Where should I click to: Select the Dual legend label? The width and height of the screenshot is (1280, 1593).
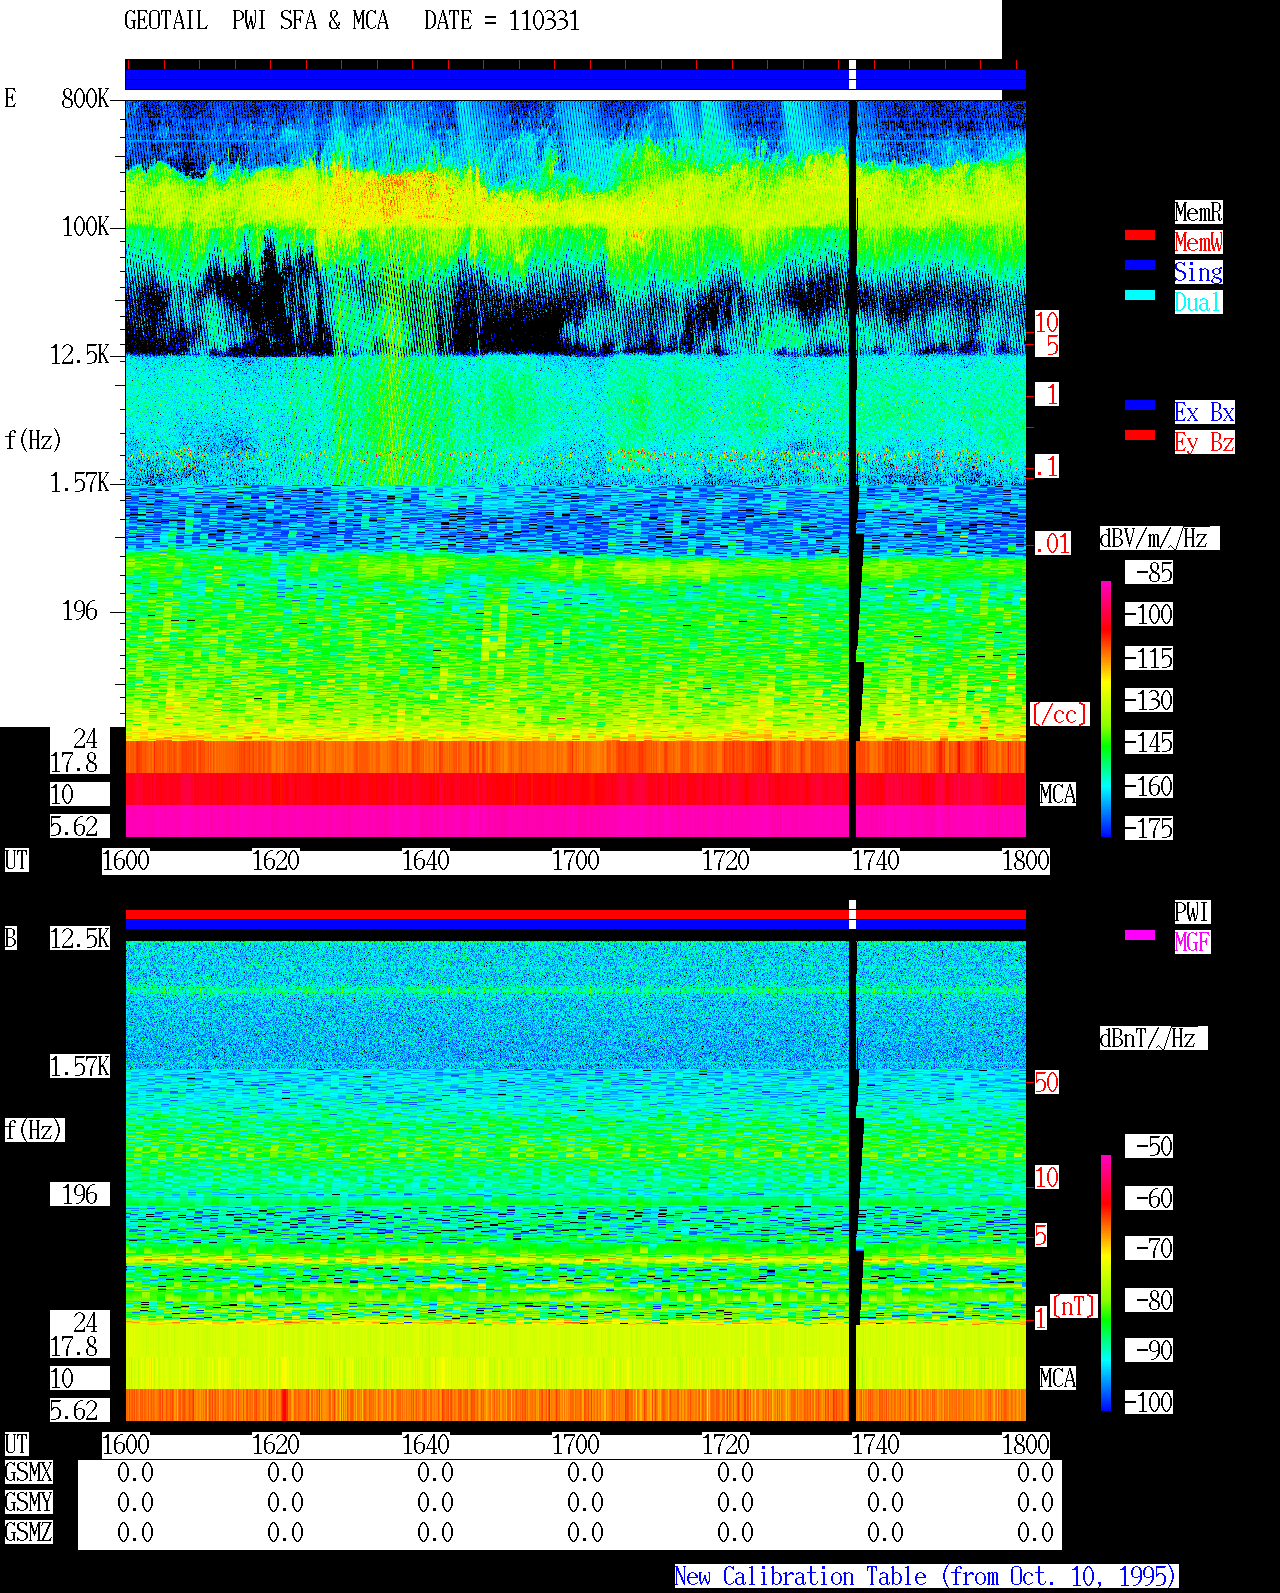tap(1198, 302)
